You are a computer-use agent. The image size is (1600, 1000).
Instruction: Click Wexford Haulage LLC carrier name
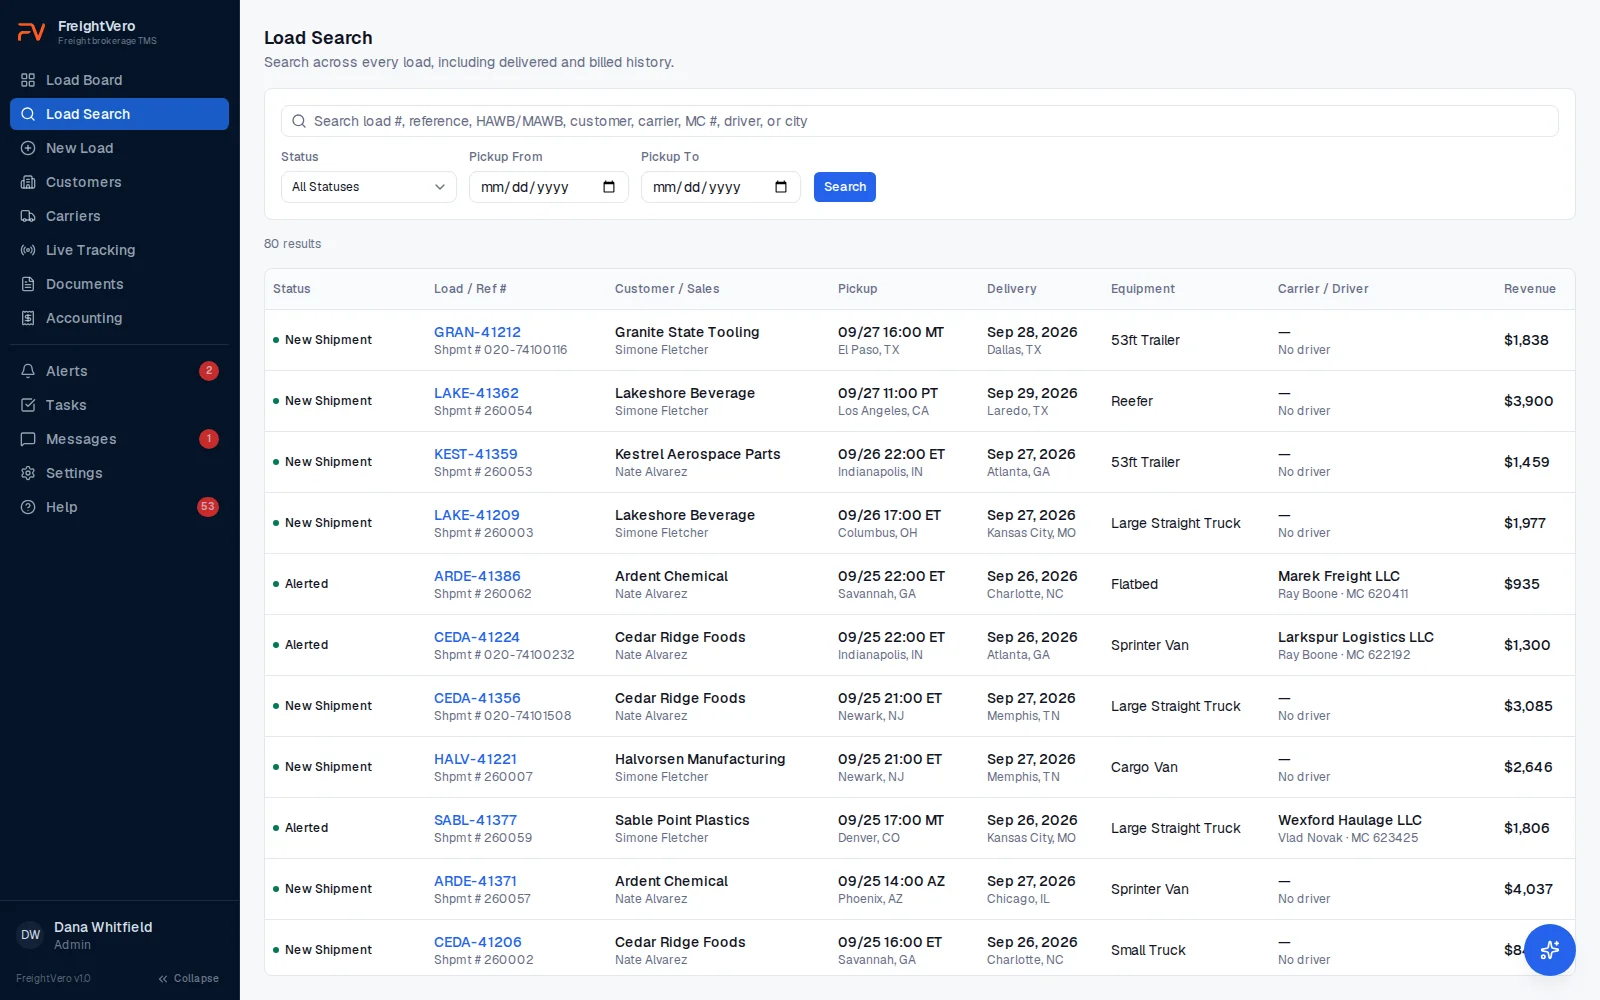tap(1350, 820)
